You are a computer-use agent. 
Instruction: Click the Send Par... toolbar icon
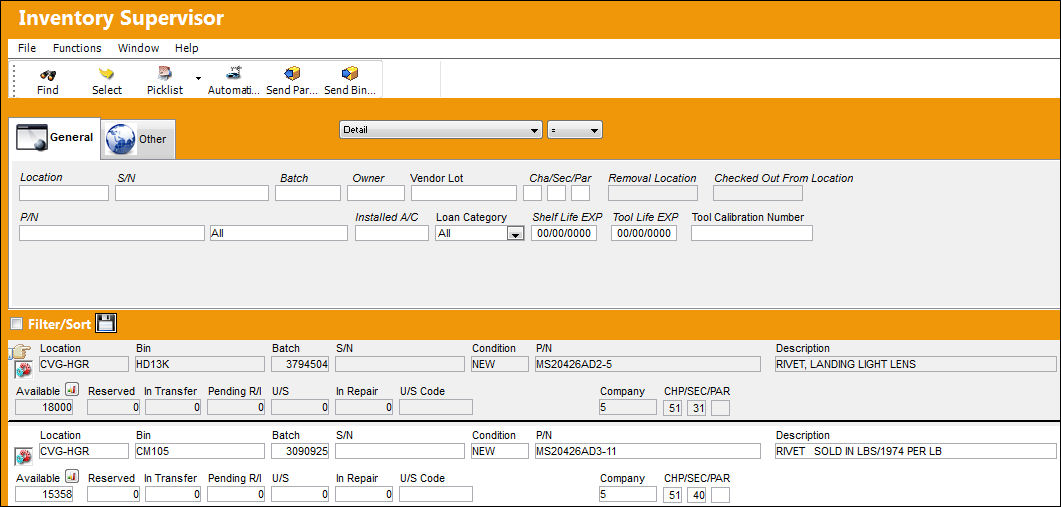(292, 74)
